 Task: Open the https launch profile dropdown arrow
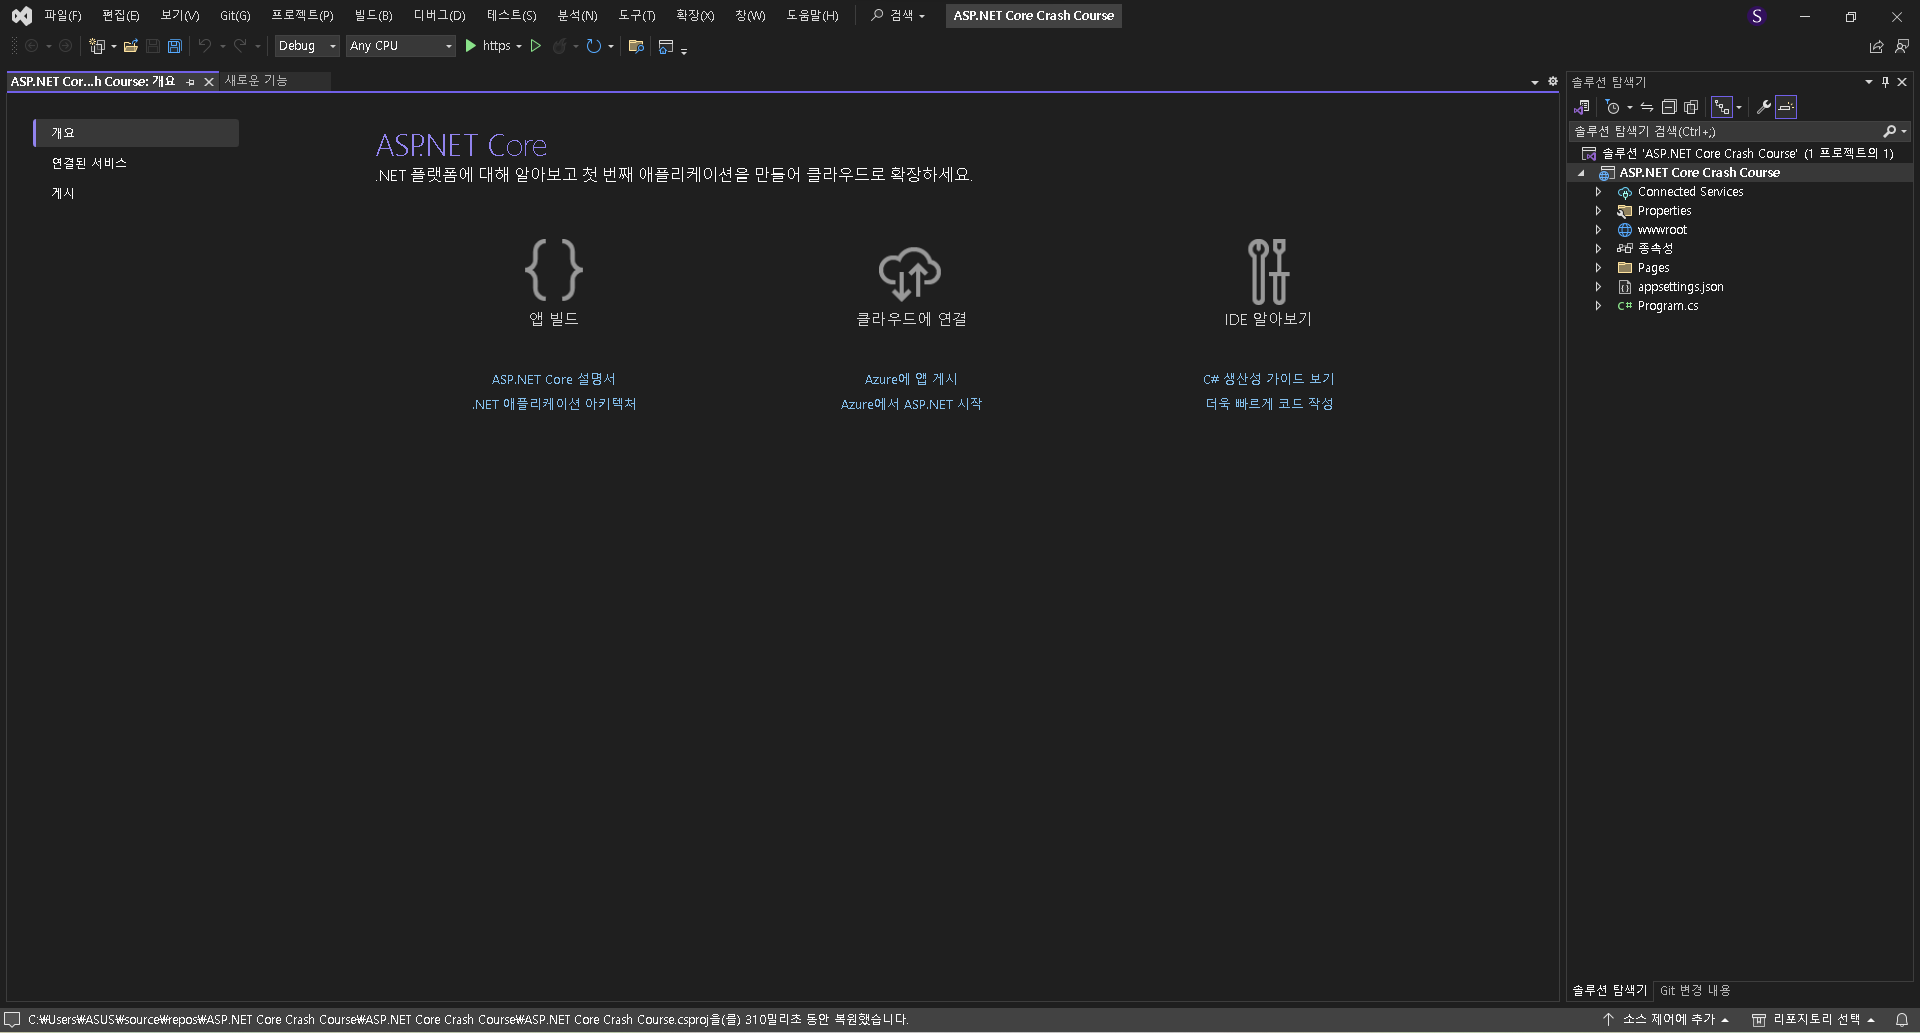tap(519, 46)
